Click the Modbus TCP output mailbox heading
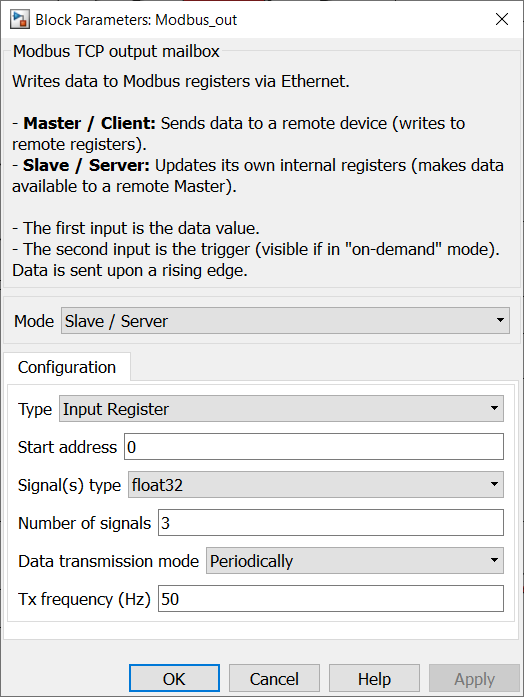Screen dimensions: 524x697 click(x=116, y=51)
